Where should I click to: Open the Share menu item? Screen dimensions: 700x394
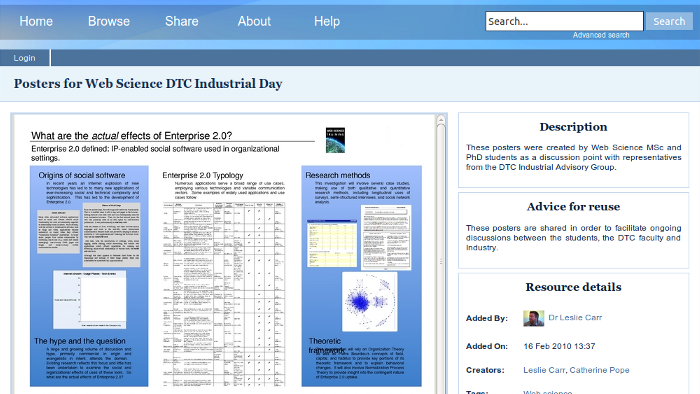tap(182, 21)
